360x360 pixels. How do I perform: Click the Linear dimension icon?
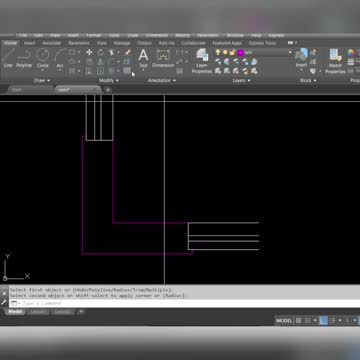179,52
